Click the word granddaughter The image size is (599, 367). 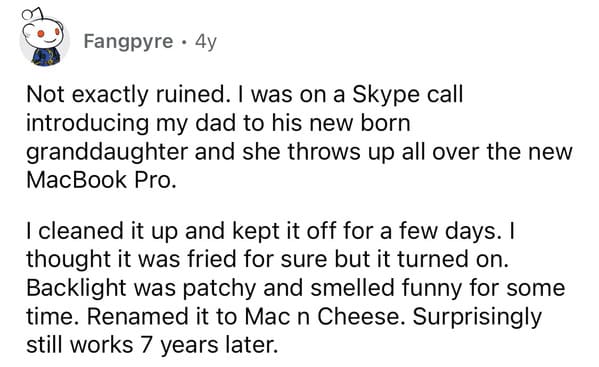click(107, 152)
